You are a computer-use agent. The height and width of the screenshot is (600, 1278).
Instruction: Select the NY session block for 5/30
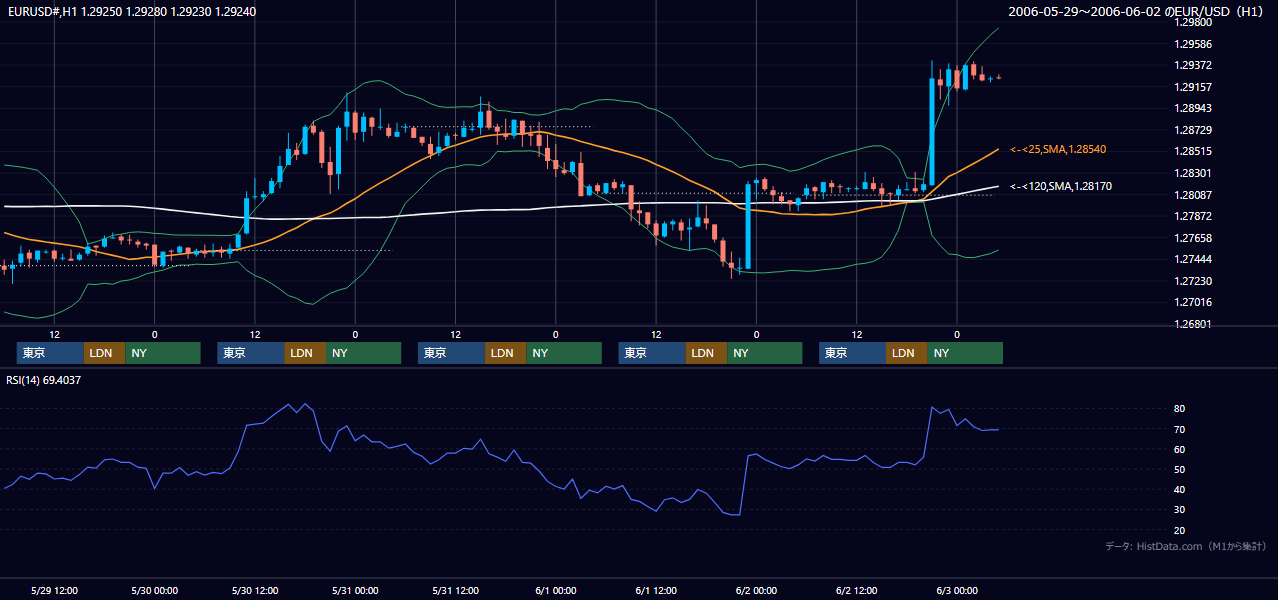click(364, 353)
